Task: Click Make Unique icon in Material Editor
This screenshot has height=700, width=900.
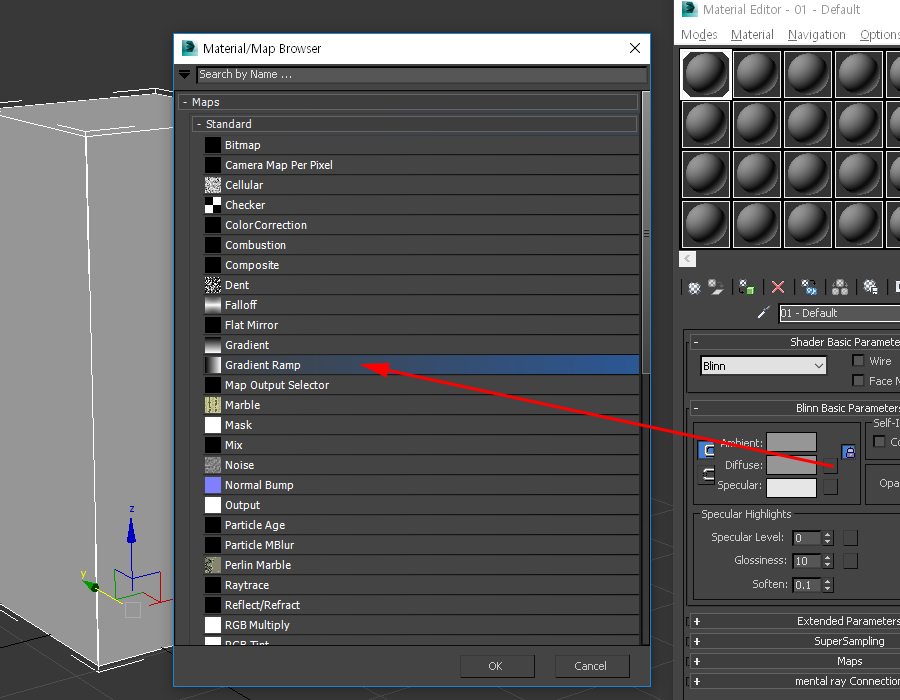Action: [840, 287]
